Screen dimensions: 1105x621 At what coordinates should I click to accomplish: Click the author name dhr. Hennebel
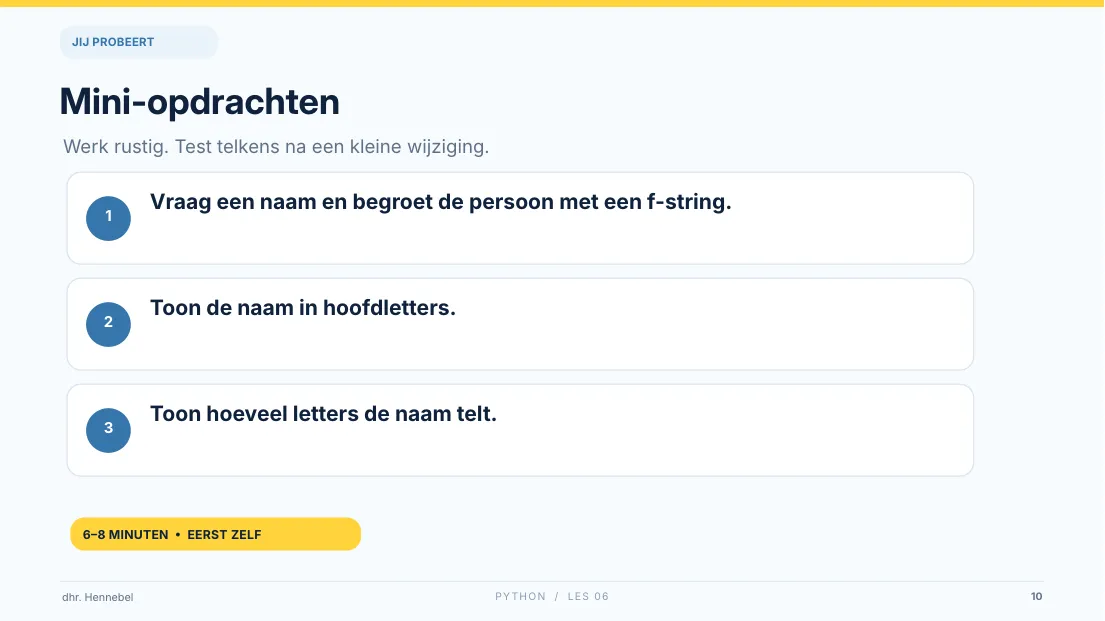click(x=97, y=597)
